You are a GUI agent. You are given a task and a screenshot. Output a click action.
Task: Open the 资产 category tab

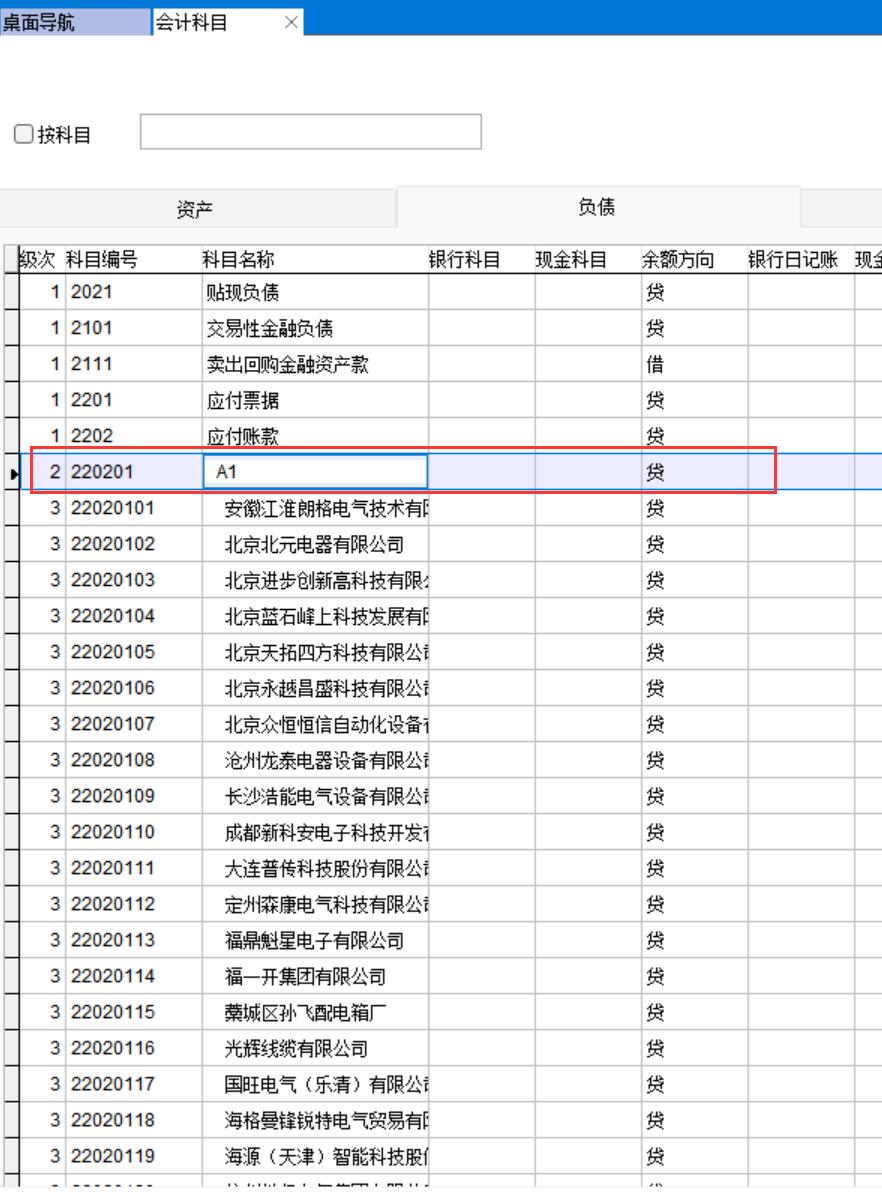(195, 209)
